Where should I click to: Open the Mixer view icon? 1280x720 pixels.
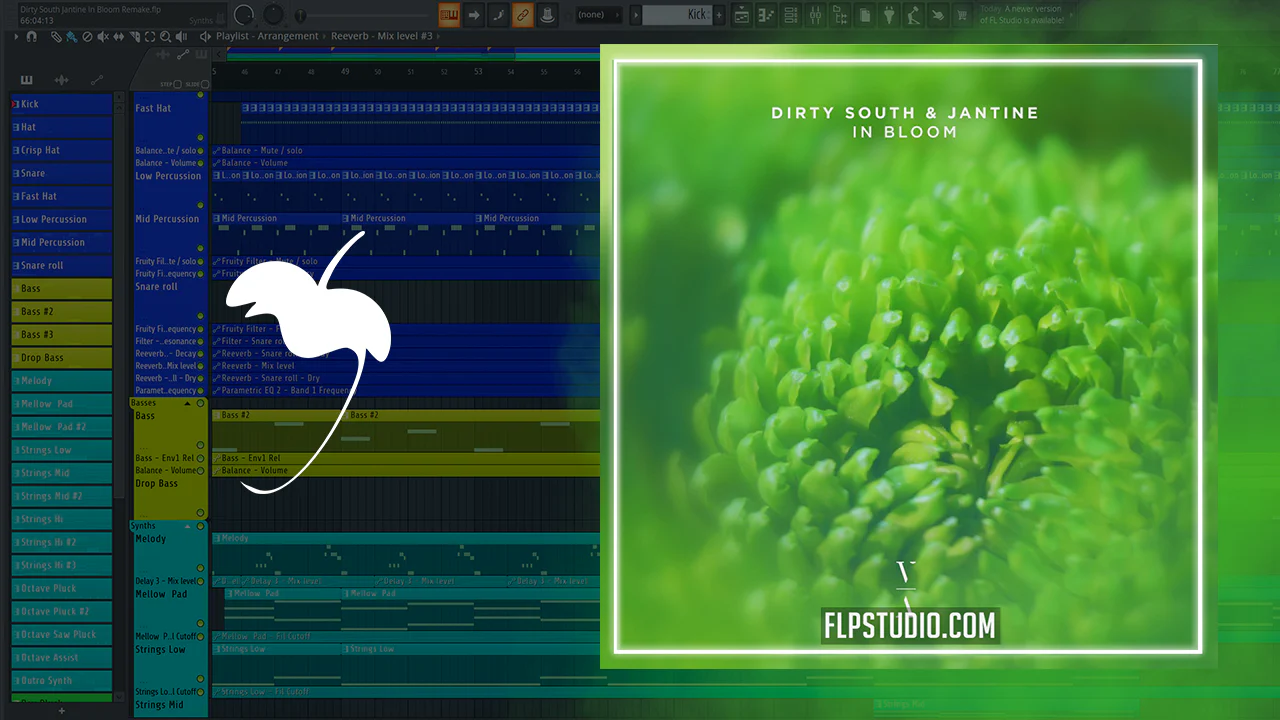point(816,15)
